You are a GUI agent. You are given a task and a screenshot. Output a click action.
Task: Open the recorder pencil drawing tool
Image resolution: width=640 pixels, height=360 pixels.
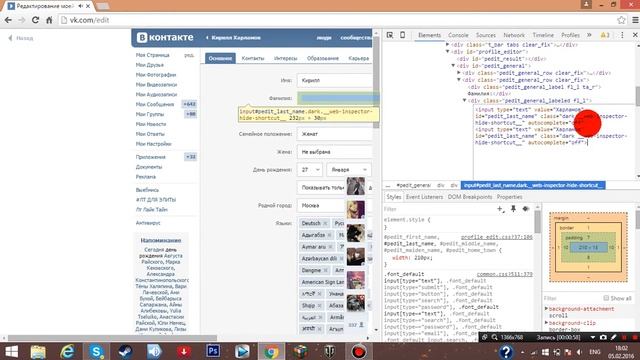[x=613, y=338]
